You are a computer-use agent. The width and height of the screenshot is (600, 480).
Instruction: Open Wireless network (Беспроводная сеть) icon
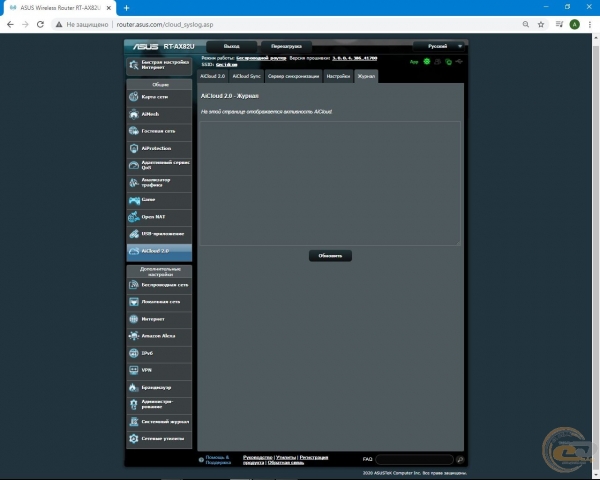click(x=134, y=285)
